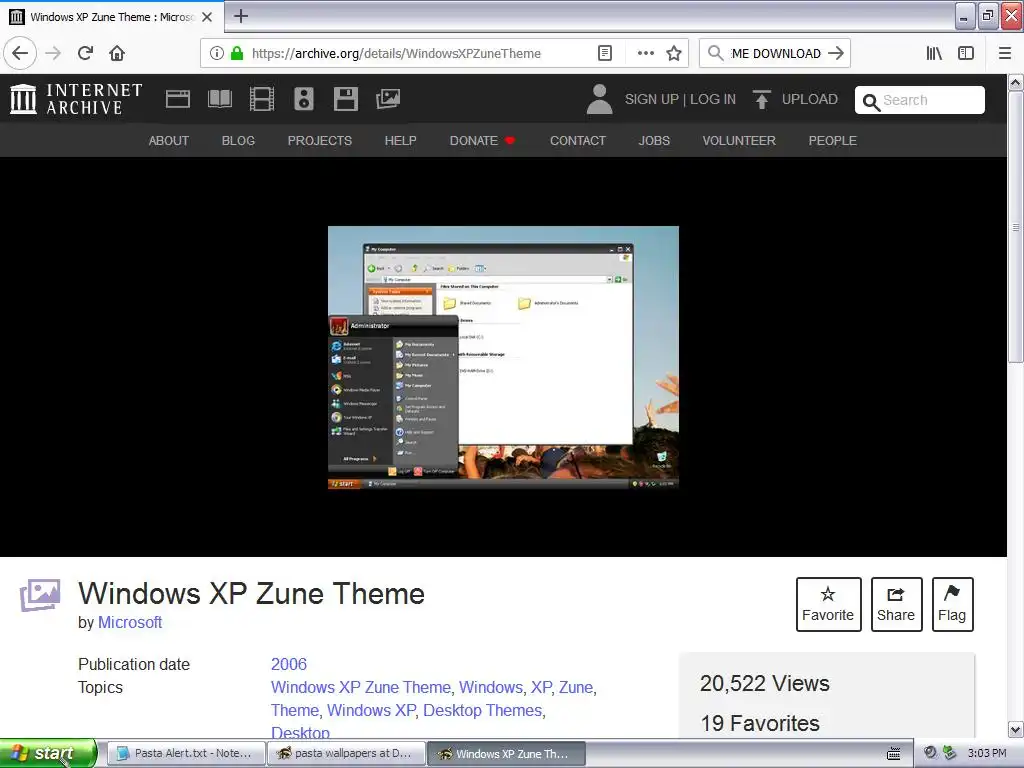Open the Windows XP topic link
This screenshot has height=768, width=1024.
pyautogui.click(x=371, y=711)
